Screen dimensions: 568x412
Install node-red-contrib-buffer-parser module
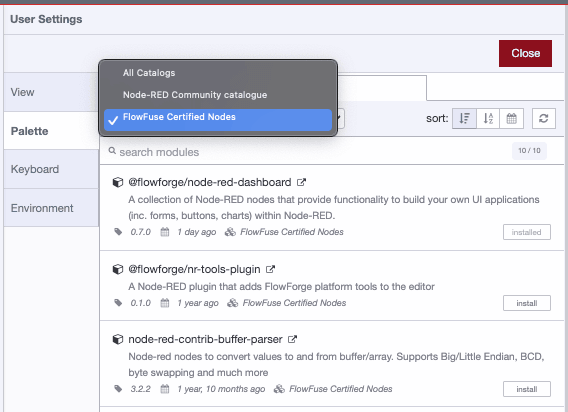pyautogui.click(x=527, y=389)
